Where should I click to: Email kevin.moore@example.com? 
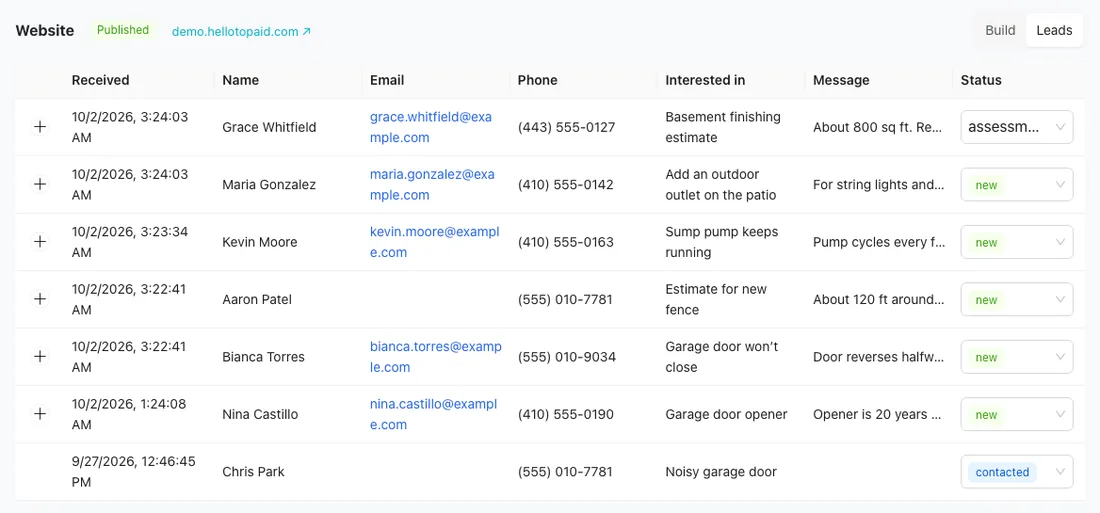[x=434, y=242]
